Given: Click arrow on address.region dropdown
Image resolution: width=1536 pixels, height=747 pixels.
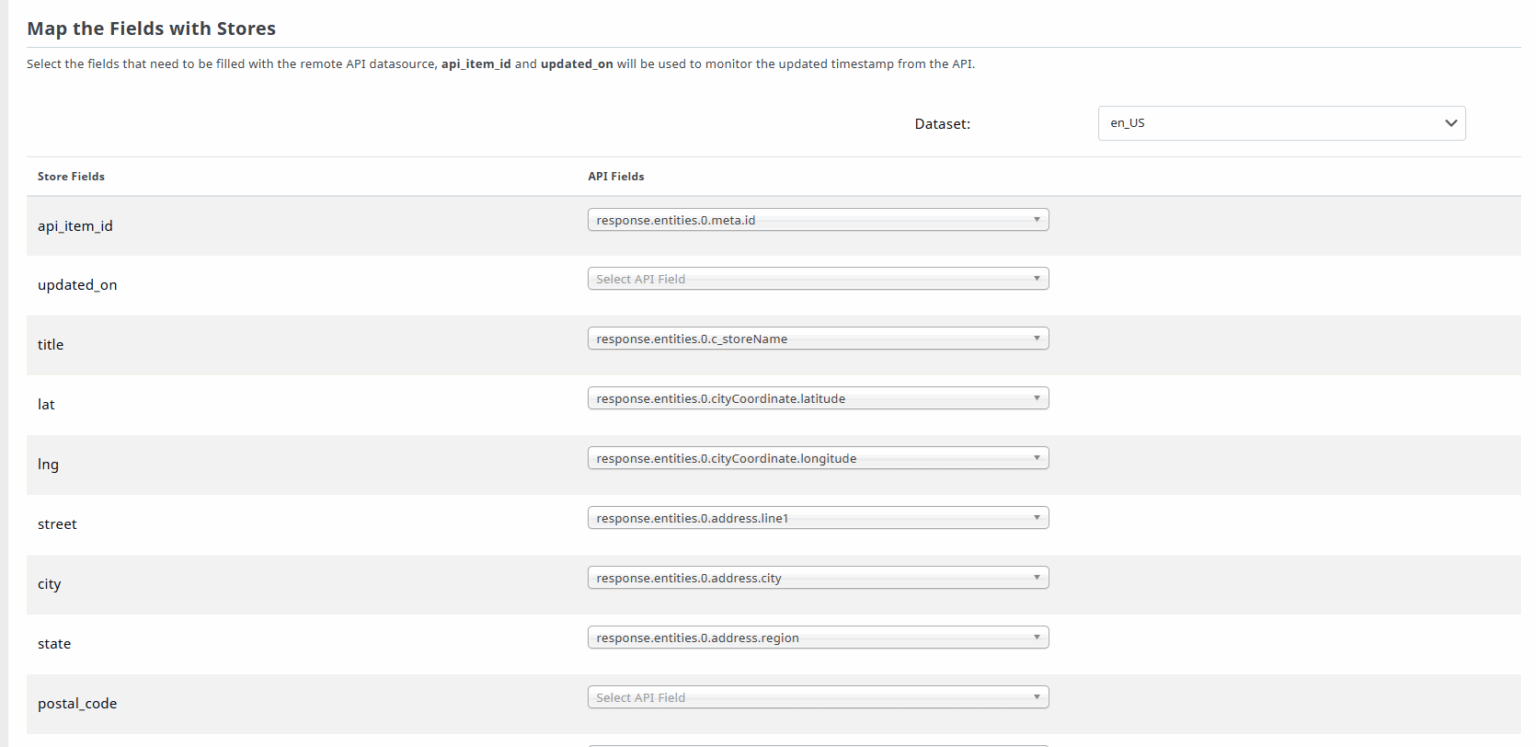Looking at the screenshot, I should coord(1037,638).
